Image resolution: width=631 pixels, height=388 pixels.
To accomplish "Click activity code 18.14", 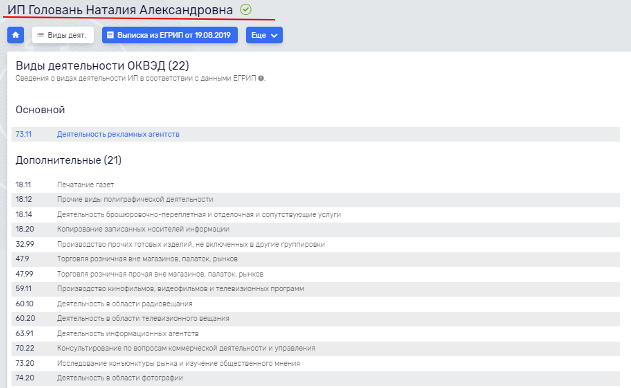I will pyautogui.click(x=24, y=215).
